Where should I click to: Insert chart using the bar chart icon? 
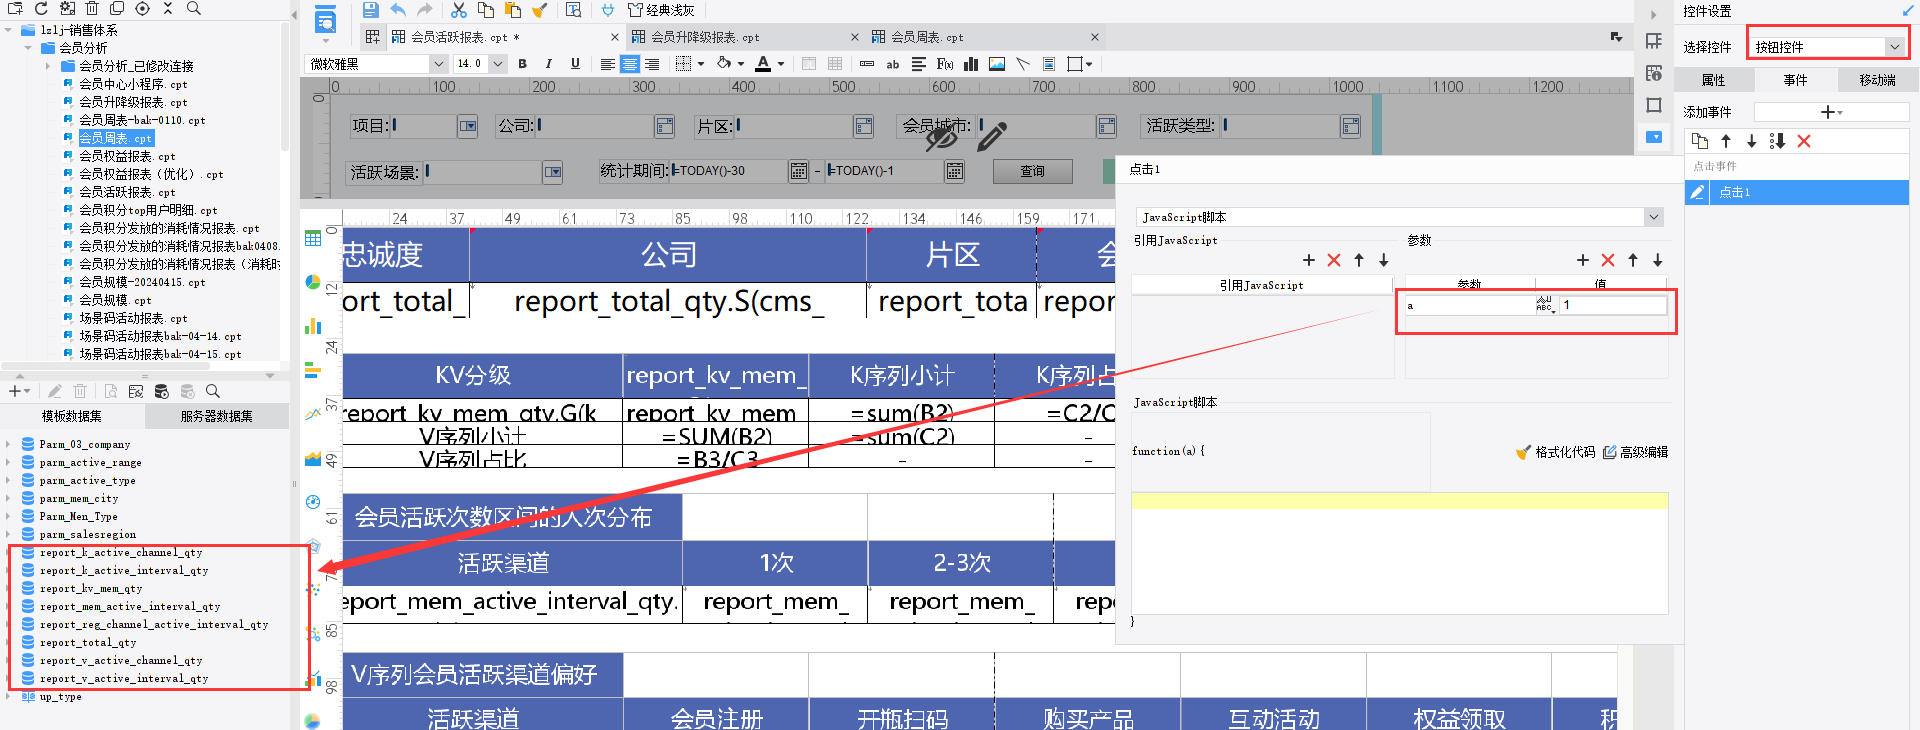[971, 64]
